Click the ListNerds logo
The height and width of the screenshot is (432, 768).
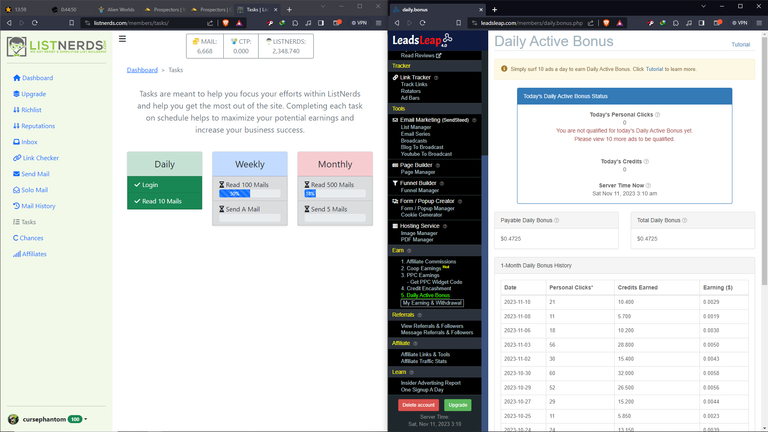(56, 47)
